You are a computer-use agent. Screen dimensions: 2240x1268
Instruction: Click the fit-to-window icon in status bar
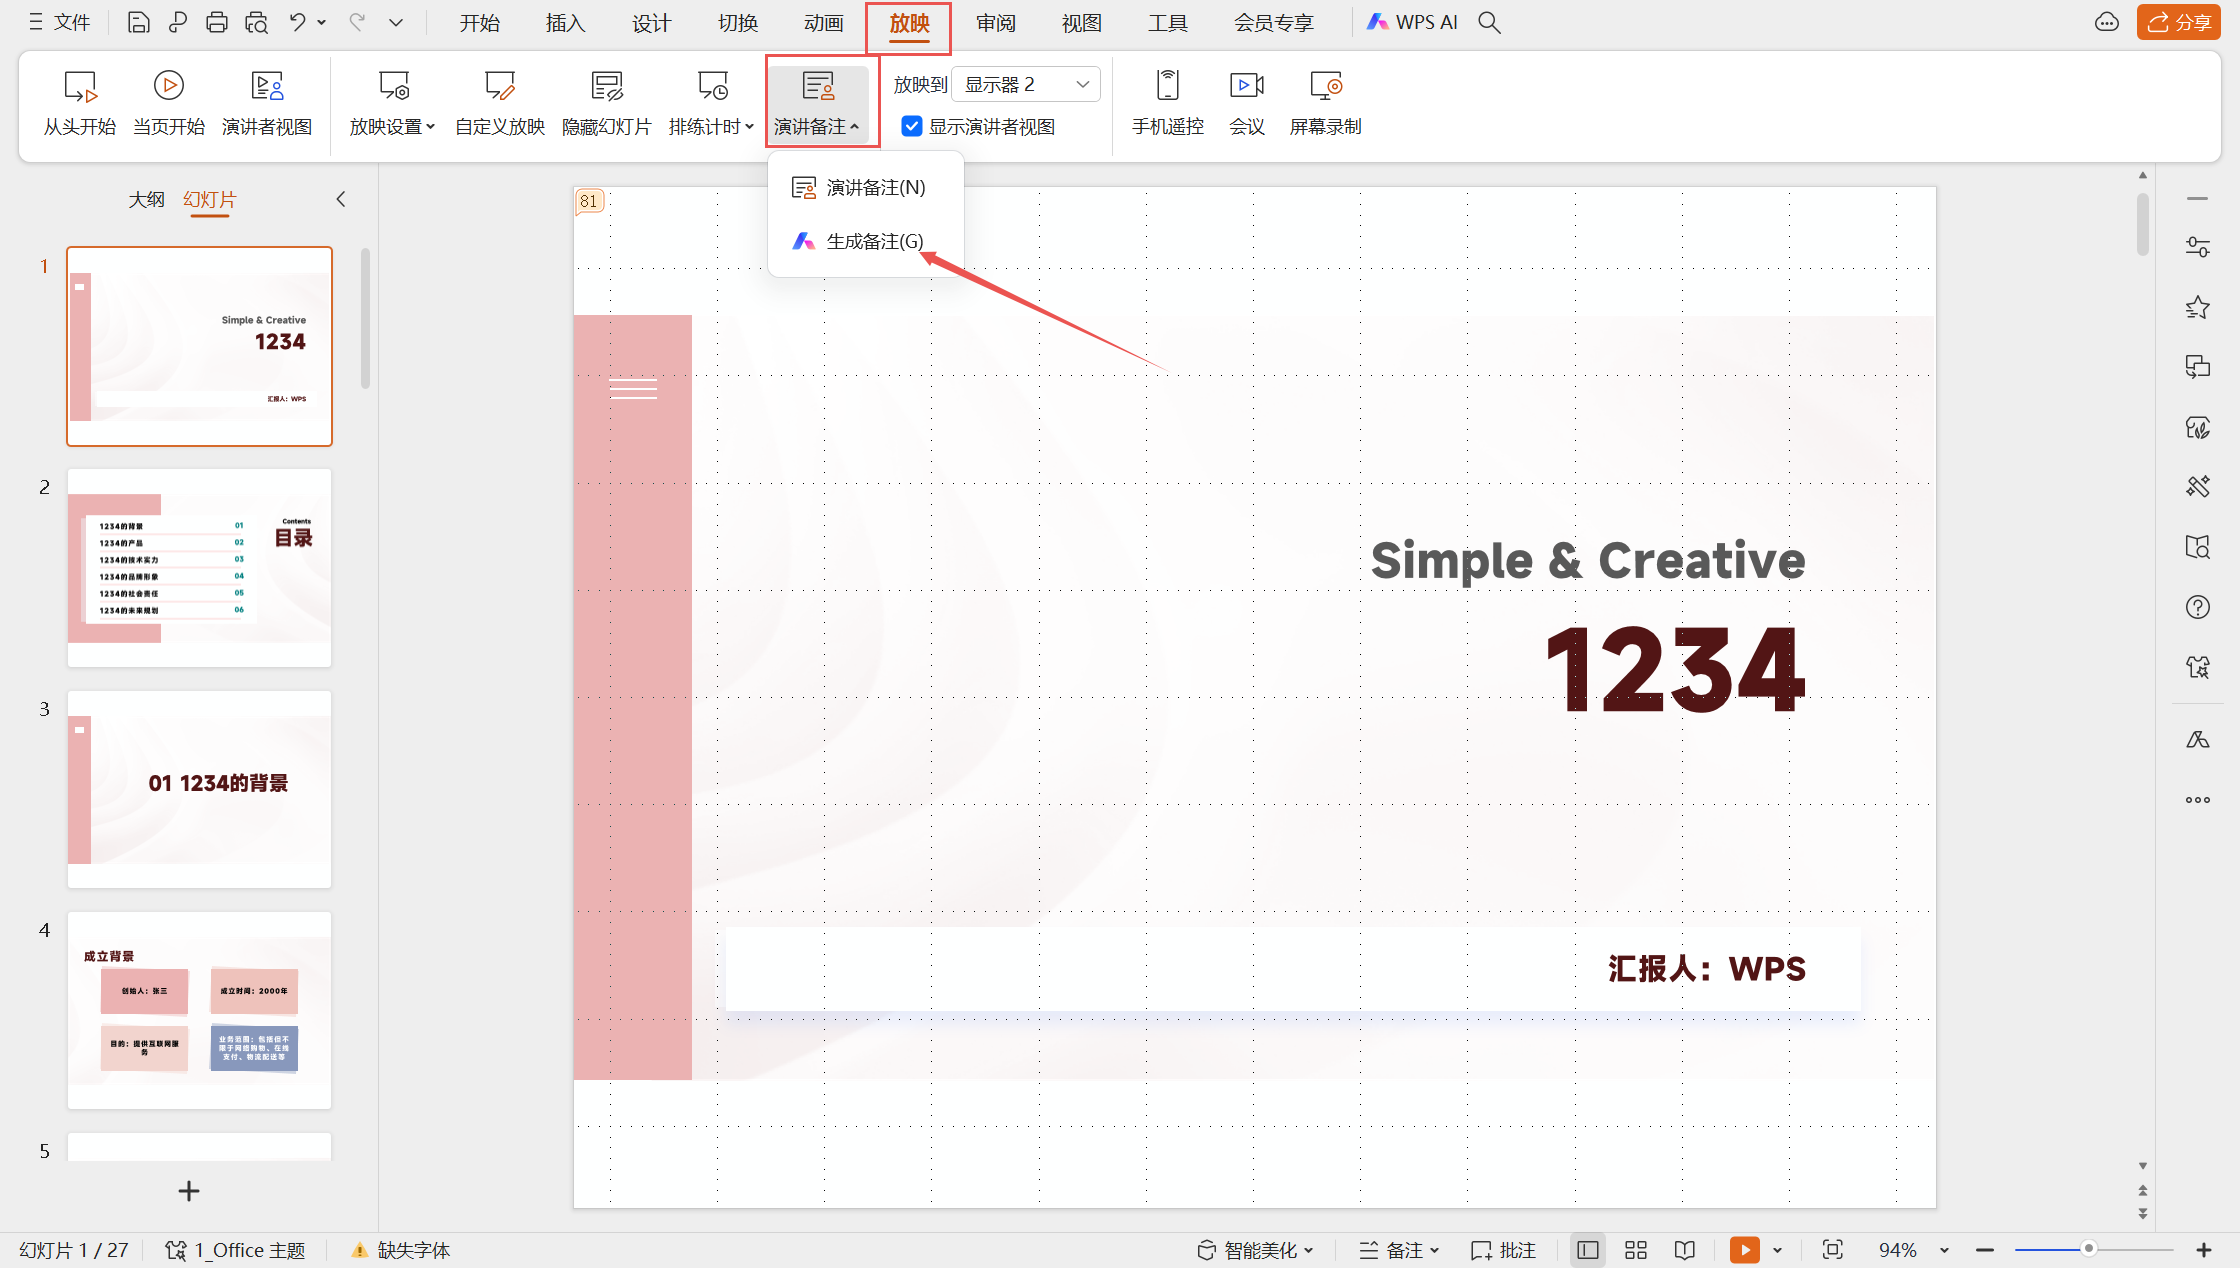(1832, 1250)
